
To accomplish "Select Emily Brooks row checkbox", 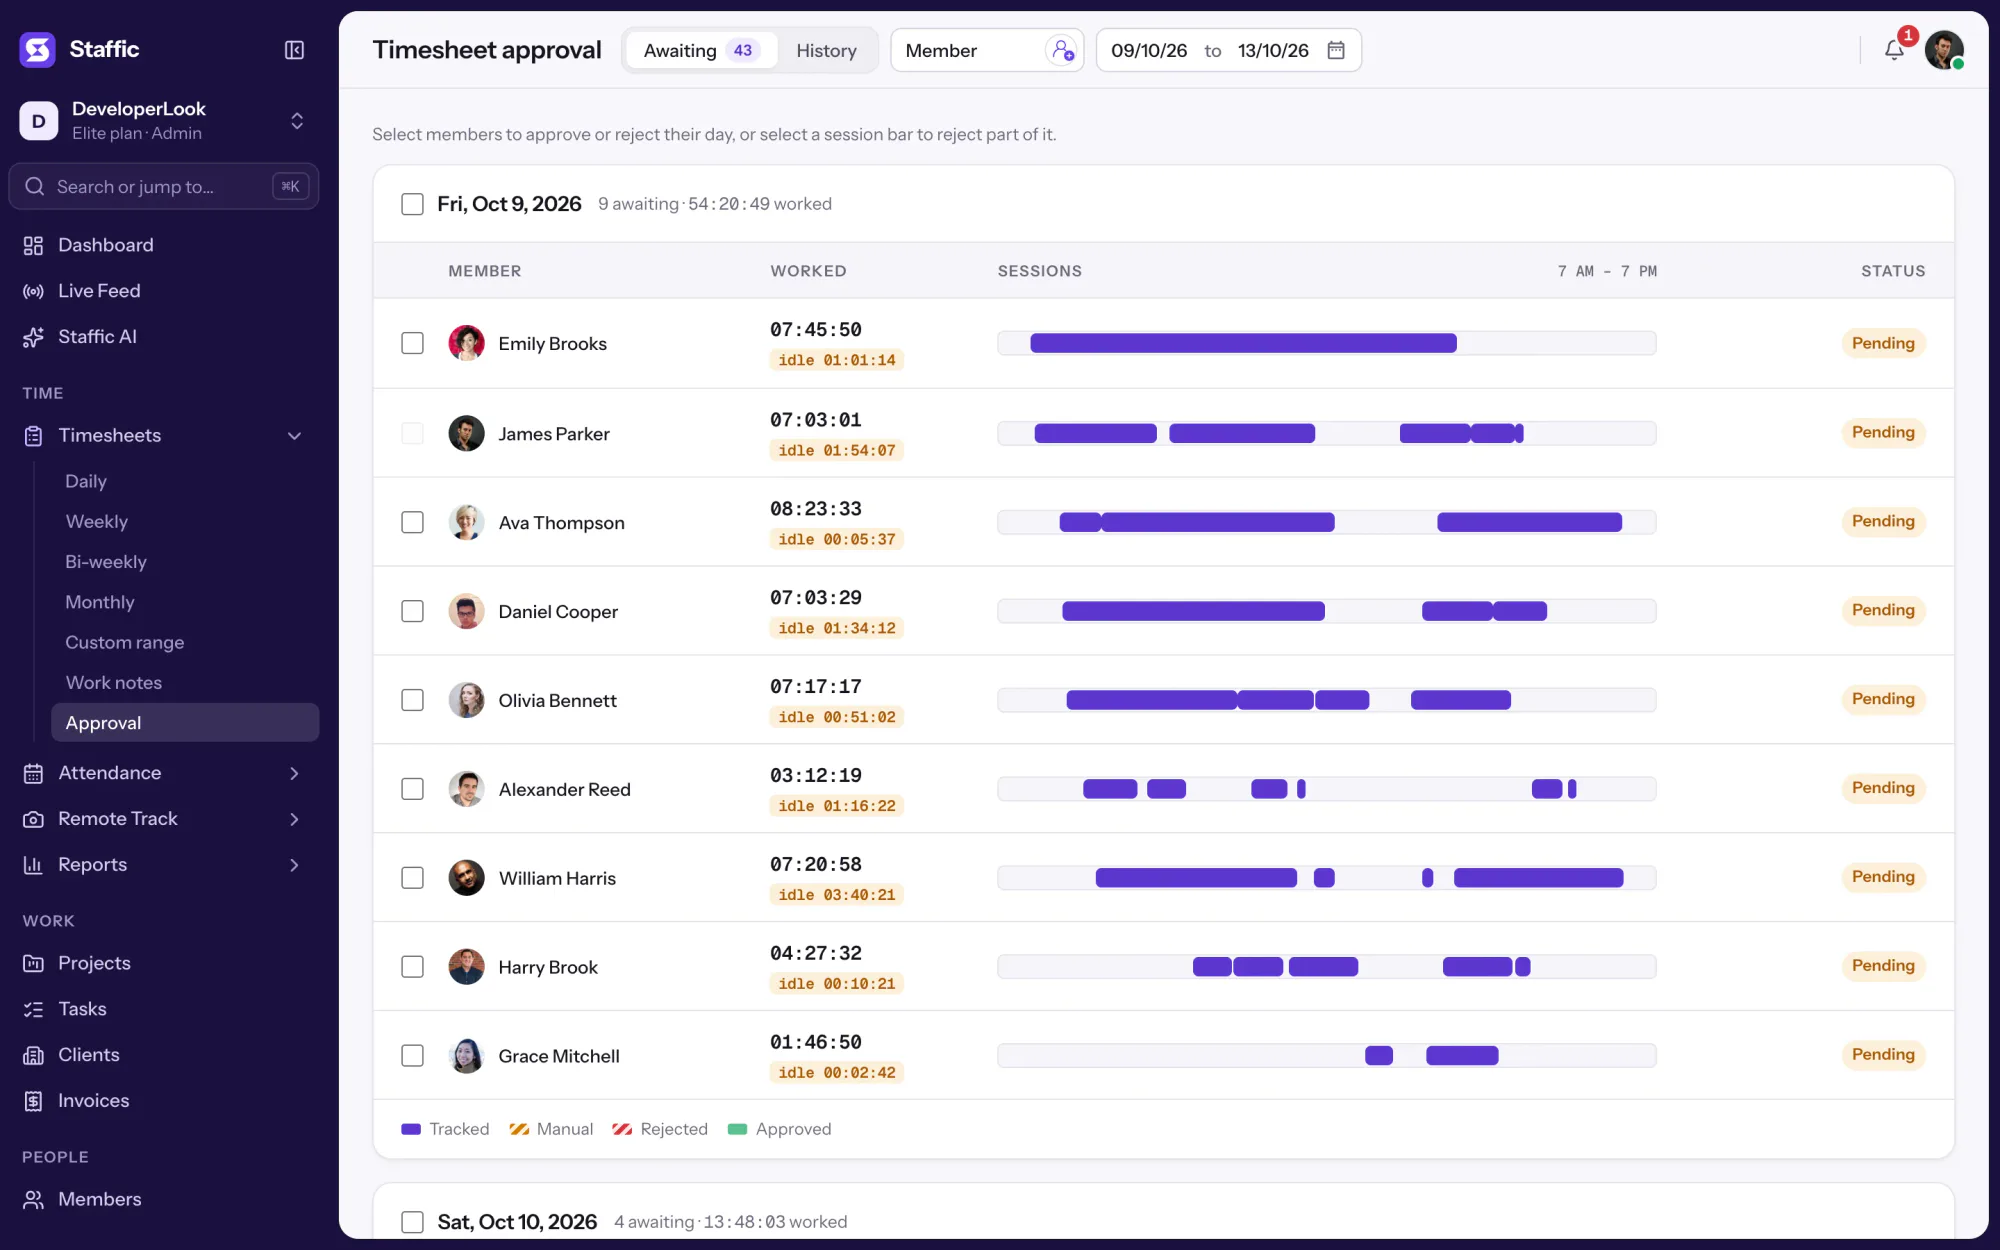I will coord(412,343).
